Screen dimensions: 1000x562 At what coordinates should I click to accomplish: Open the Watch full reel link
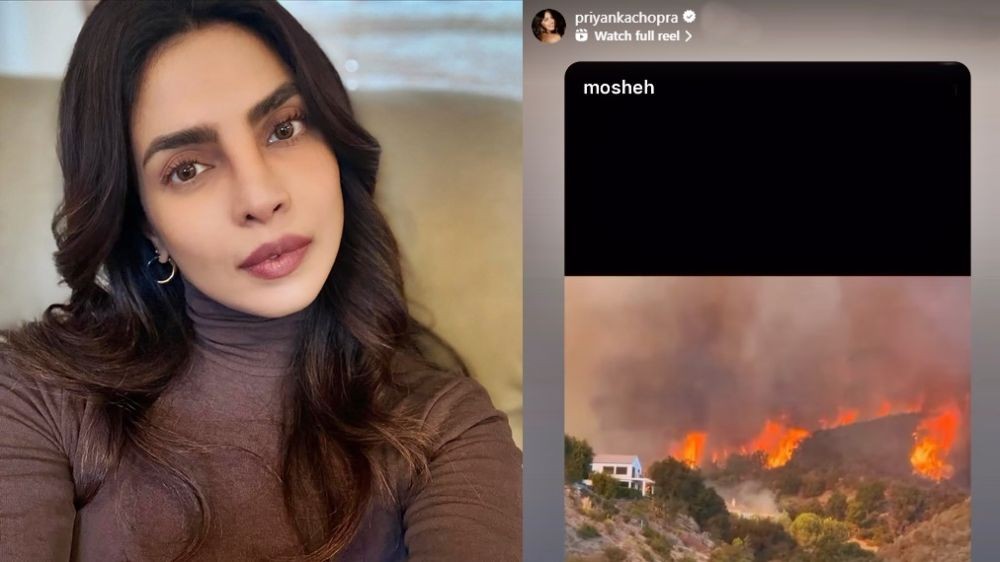click(x=636, y=36)
